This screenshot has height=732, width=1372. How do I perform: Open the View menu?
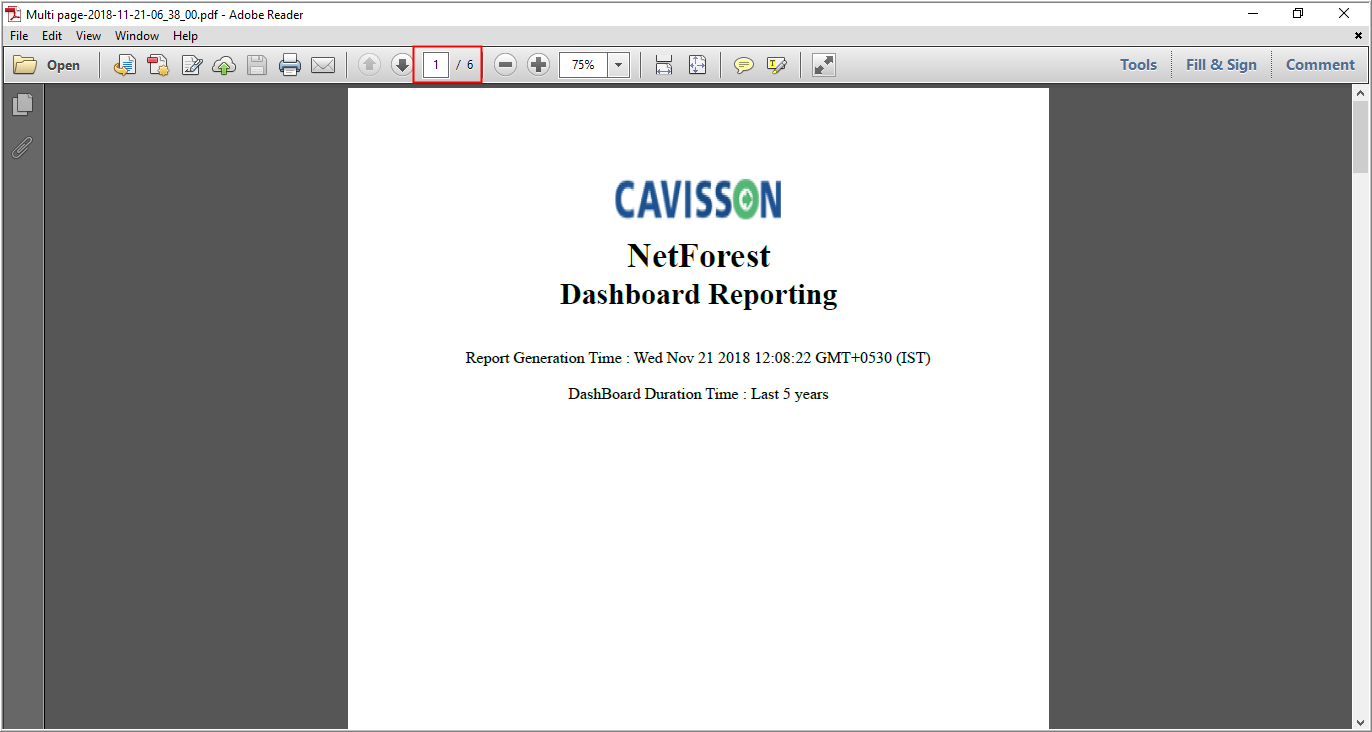(x=88, y=36)
